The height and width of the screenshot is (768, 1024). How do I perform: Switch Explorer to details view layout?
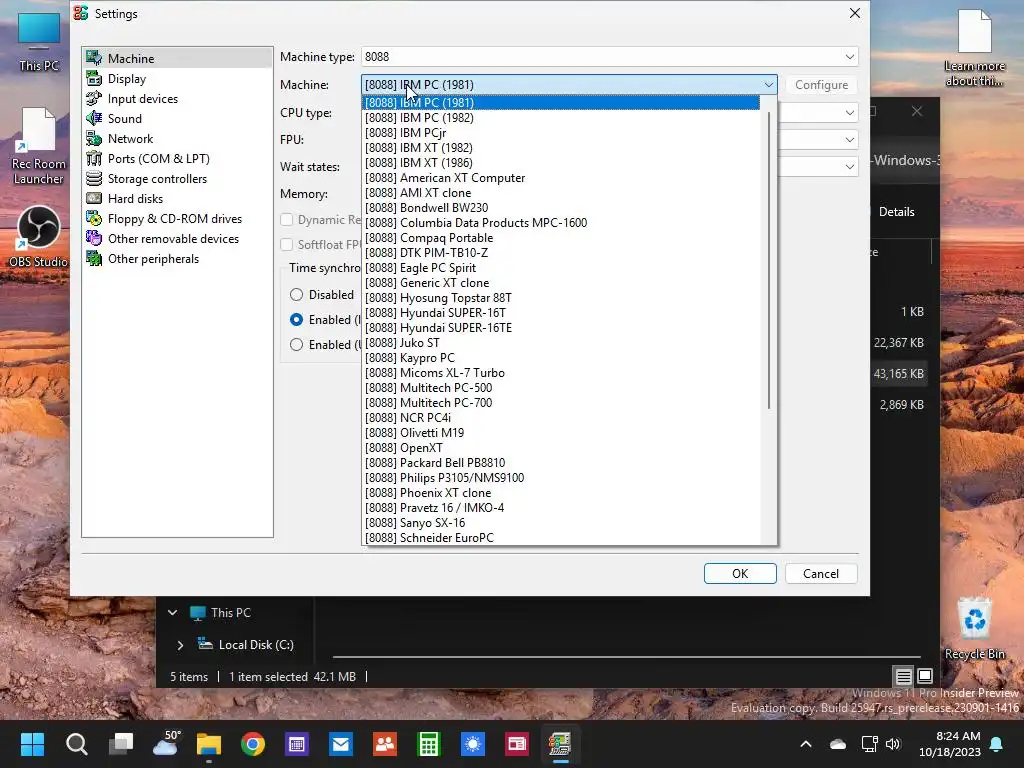point(903,676)
